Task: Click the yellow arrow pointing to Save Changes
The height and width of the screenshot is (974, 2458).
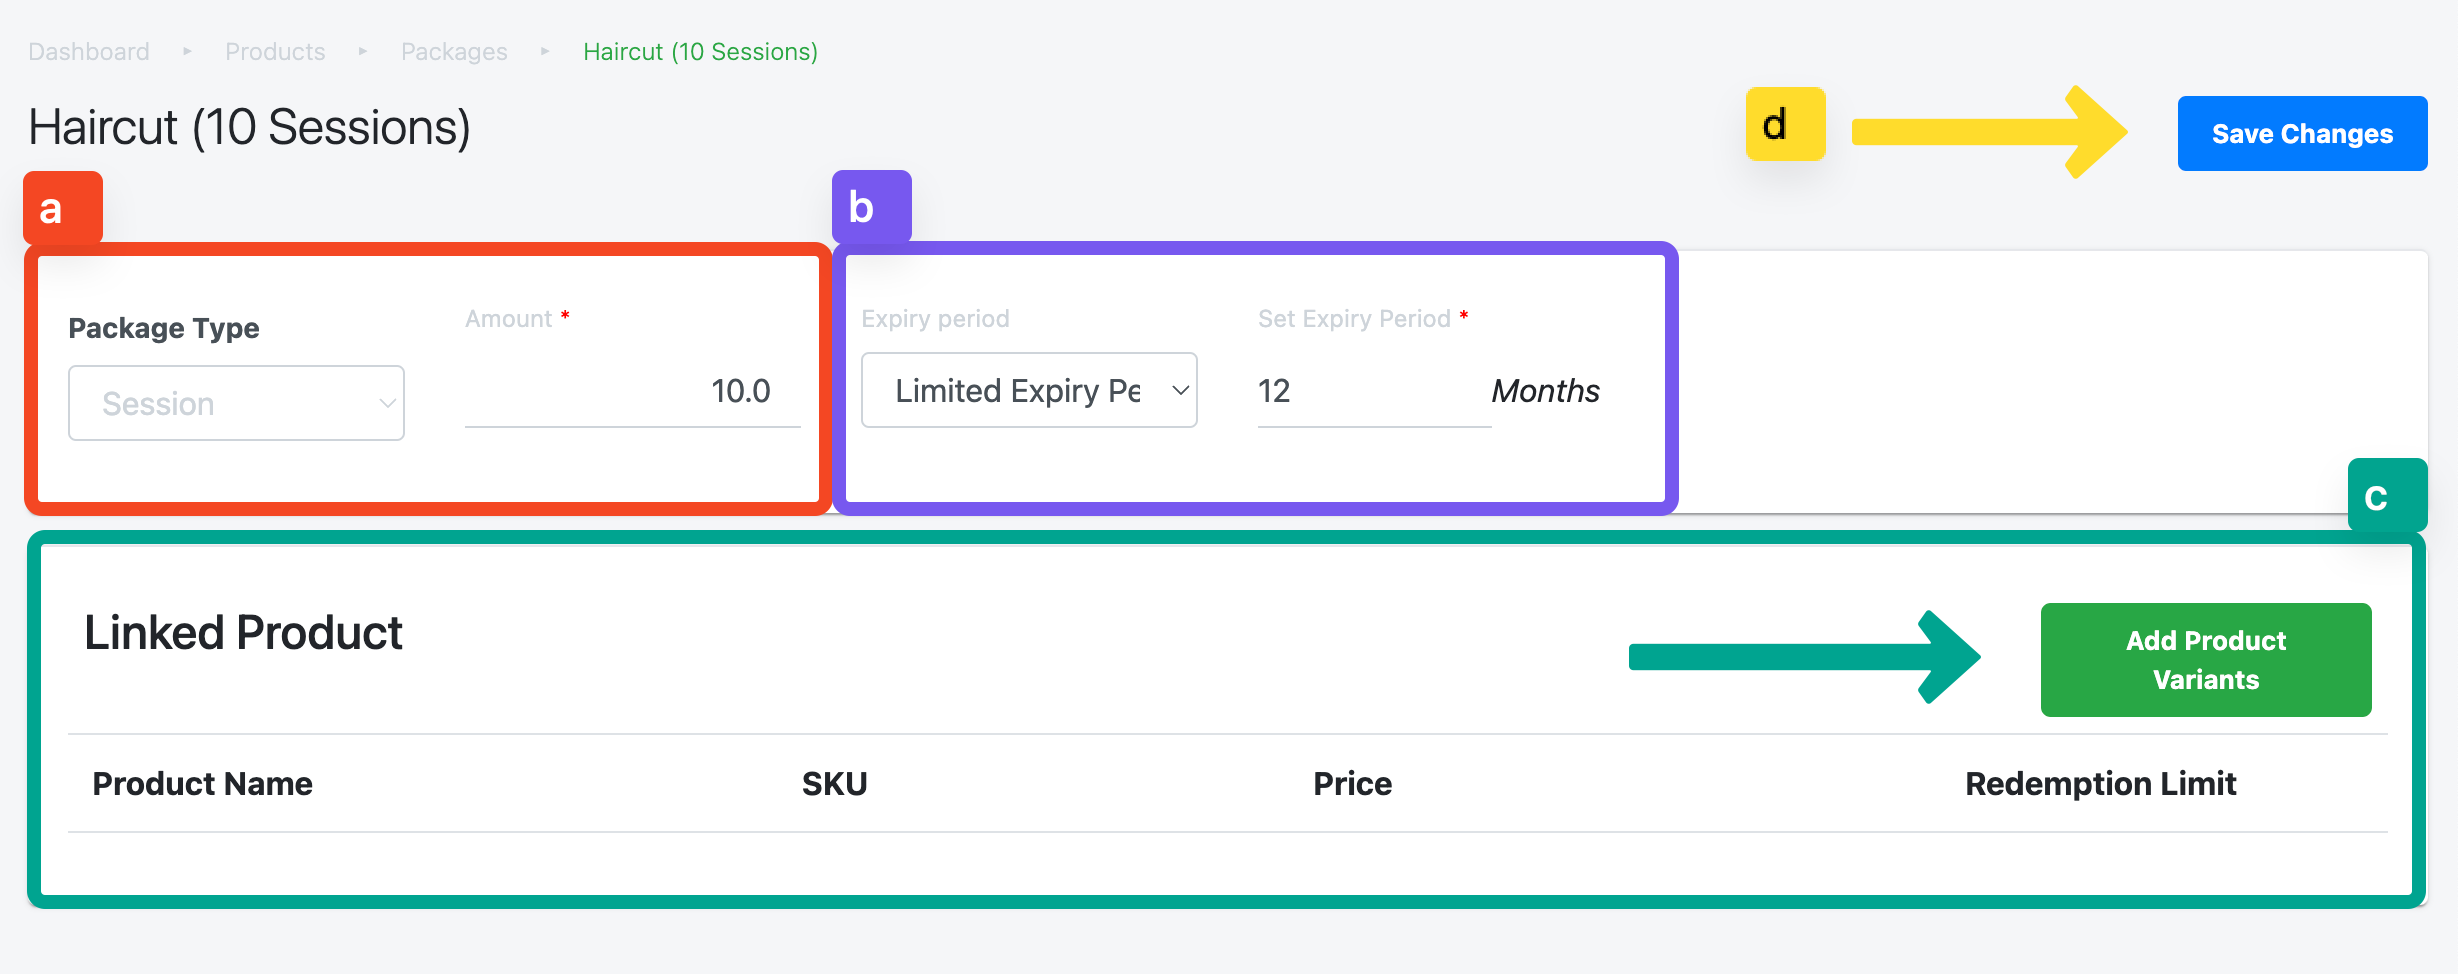Action: 1988,132
